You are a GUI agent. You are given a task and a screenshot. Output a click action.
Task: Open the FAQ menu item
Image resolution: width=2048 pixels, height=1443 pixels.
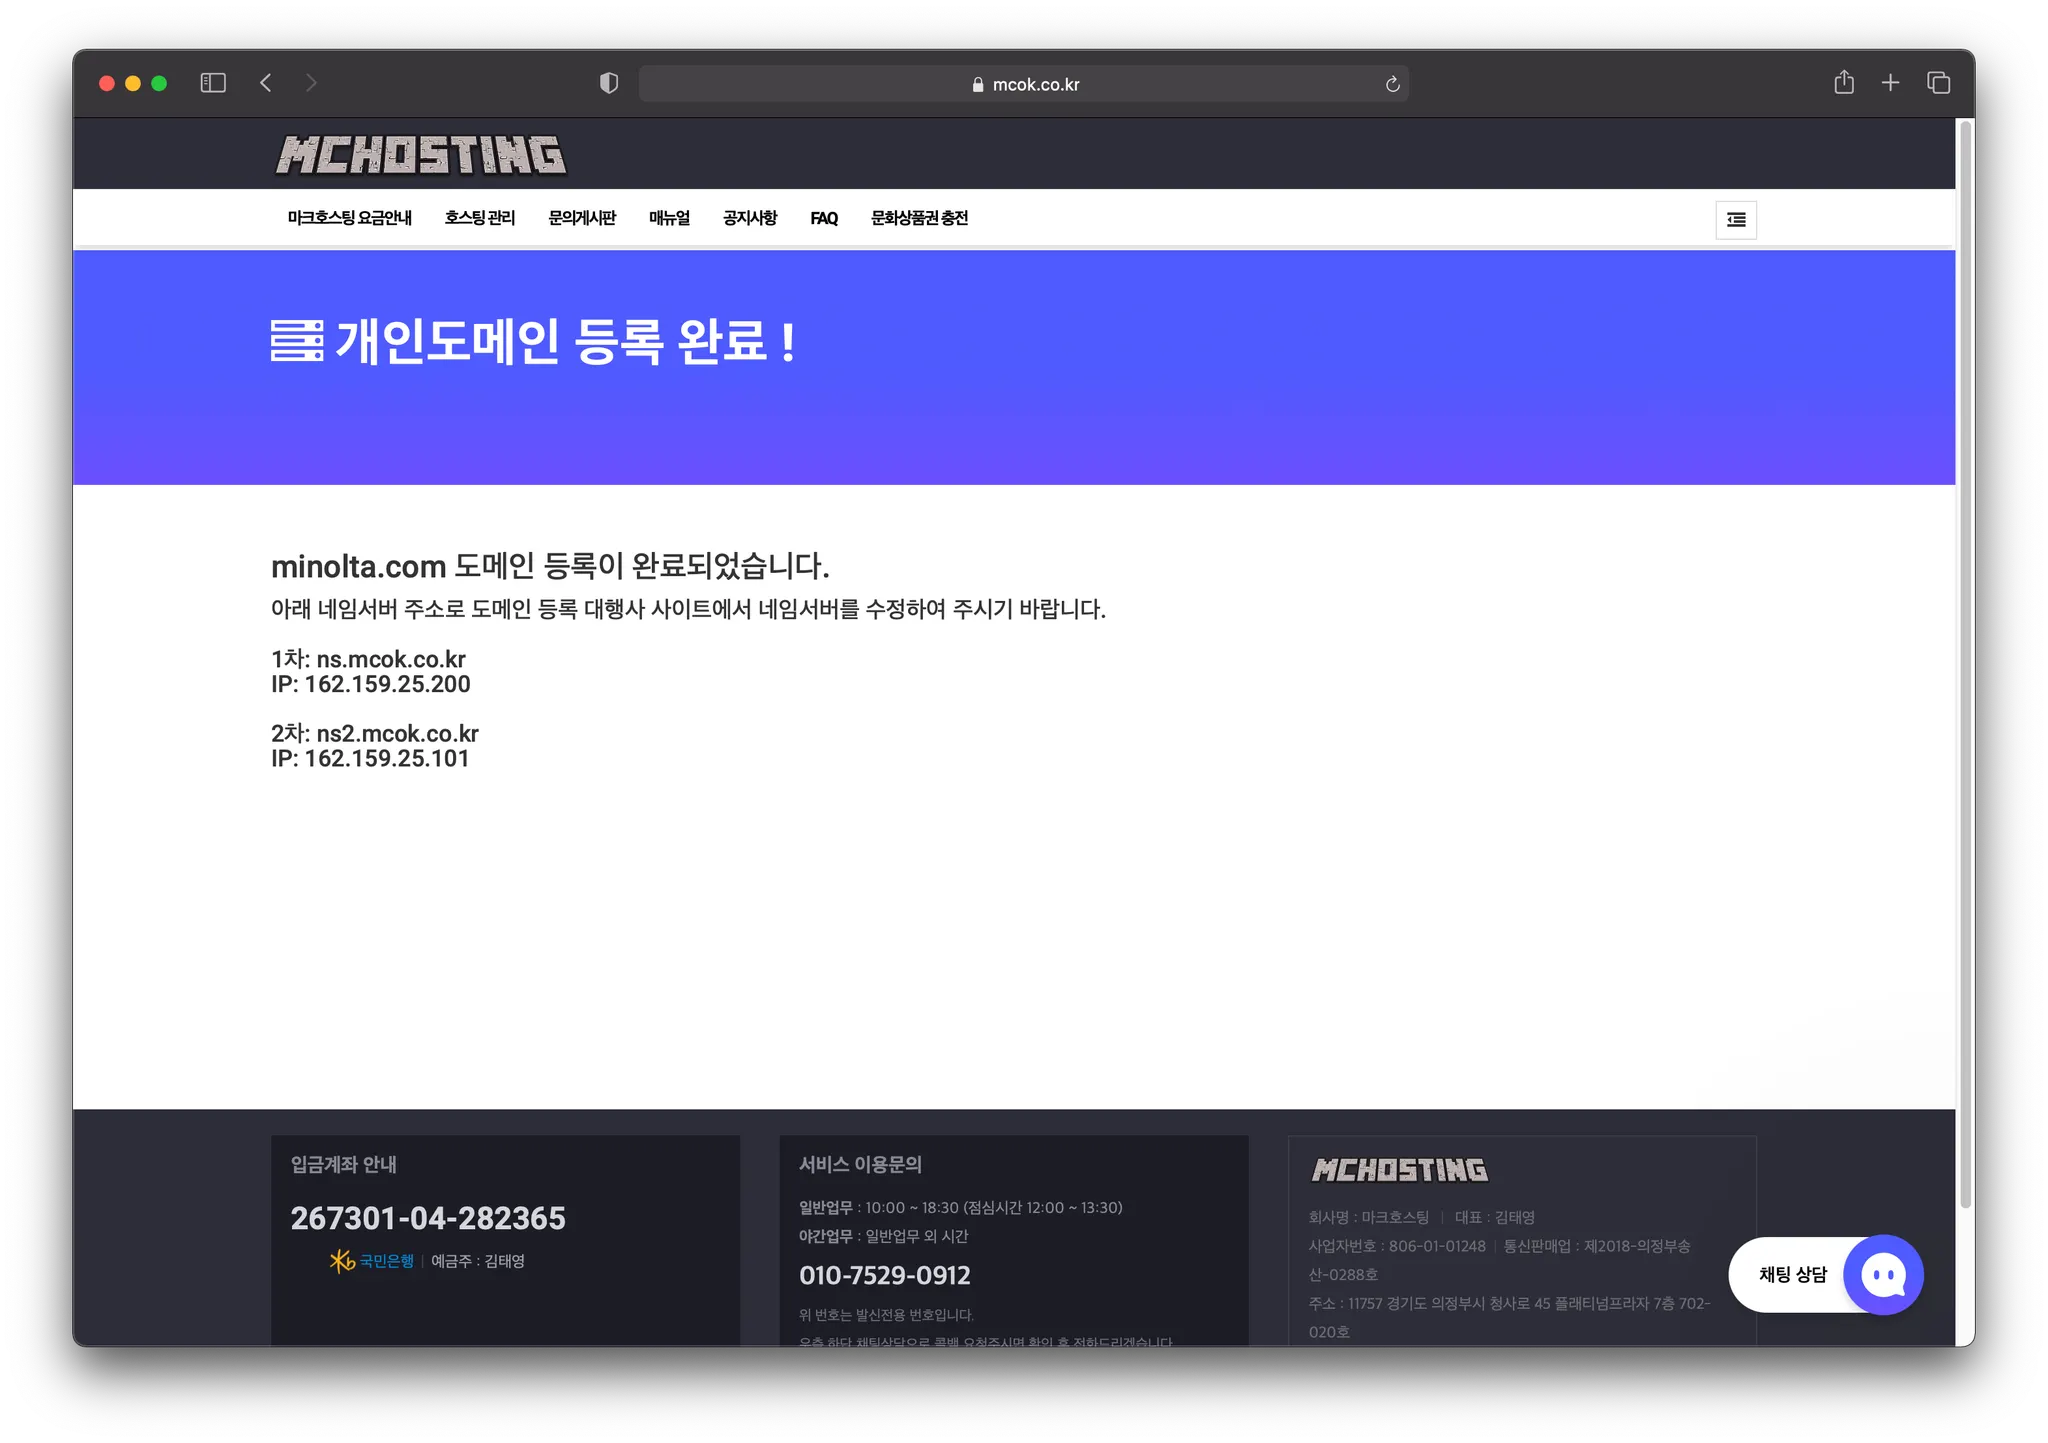(x=824, y=218)
